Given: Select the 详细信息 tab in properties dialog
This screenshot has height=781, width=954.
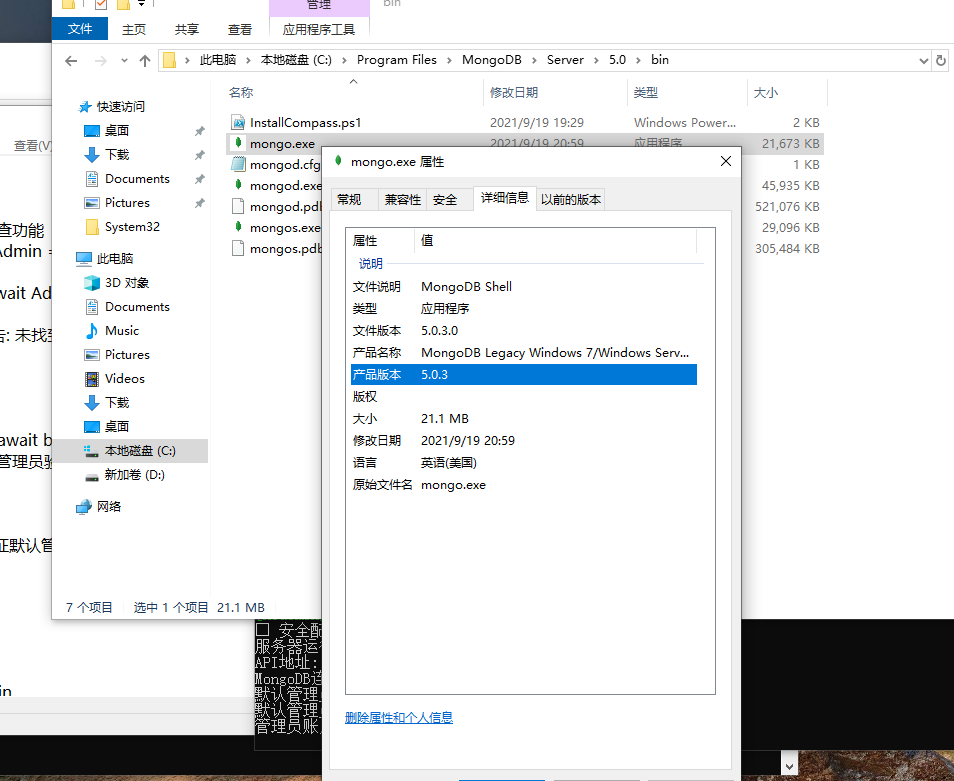Looking at the screenshot, I should 505,198.
